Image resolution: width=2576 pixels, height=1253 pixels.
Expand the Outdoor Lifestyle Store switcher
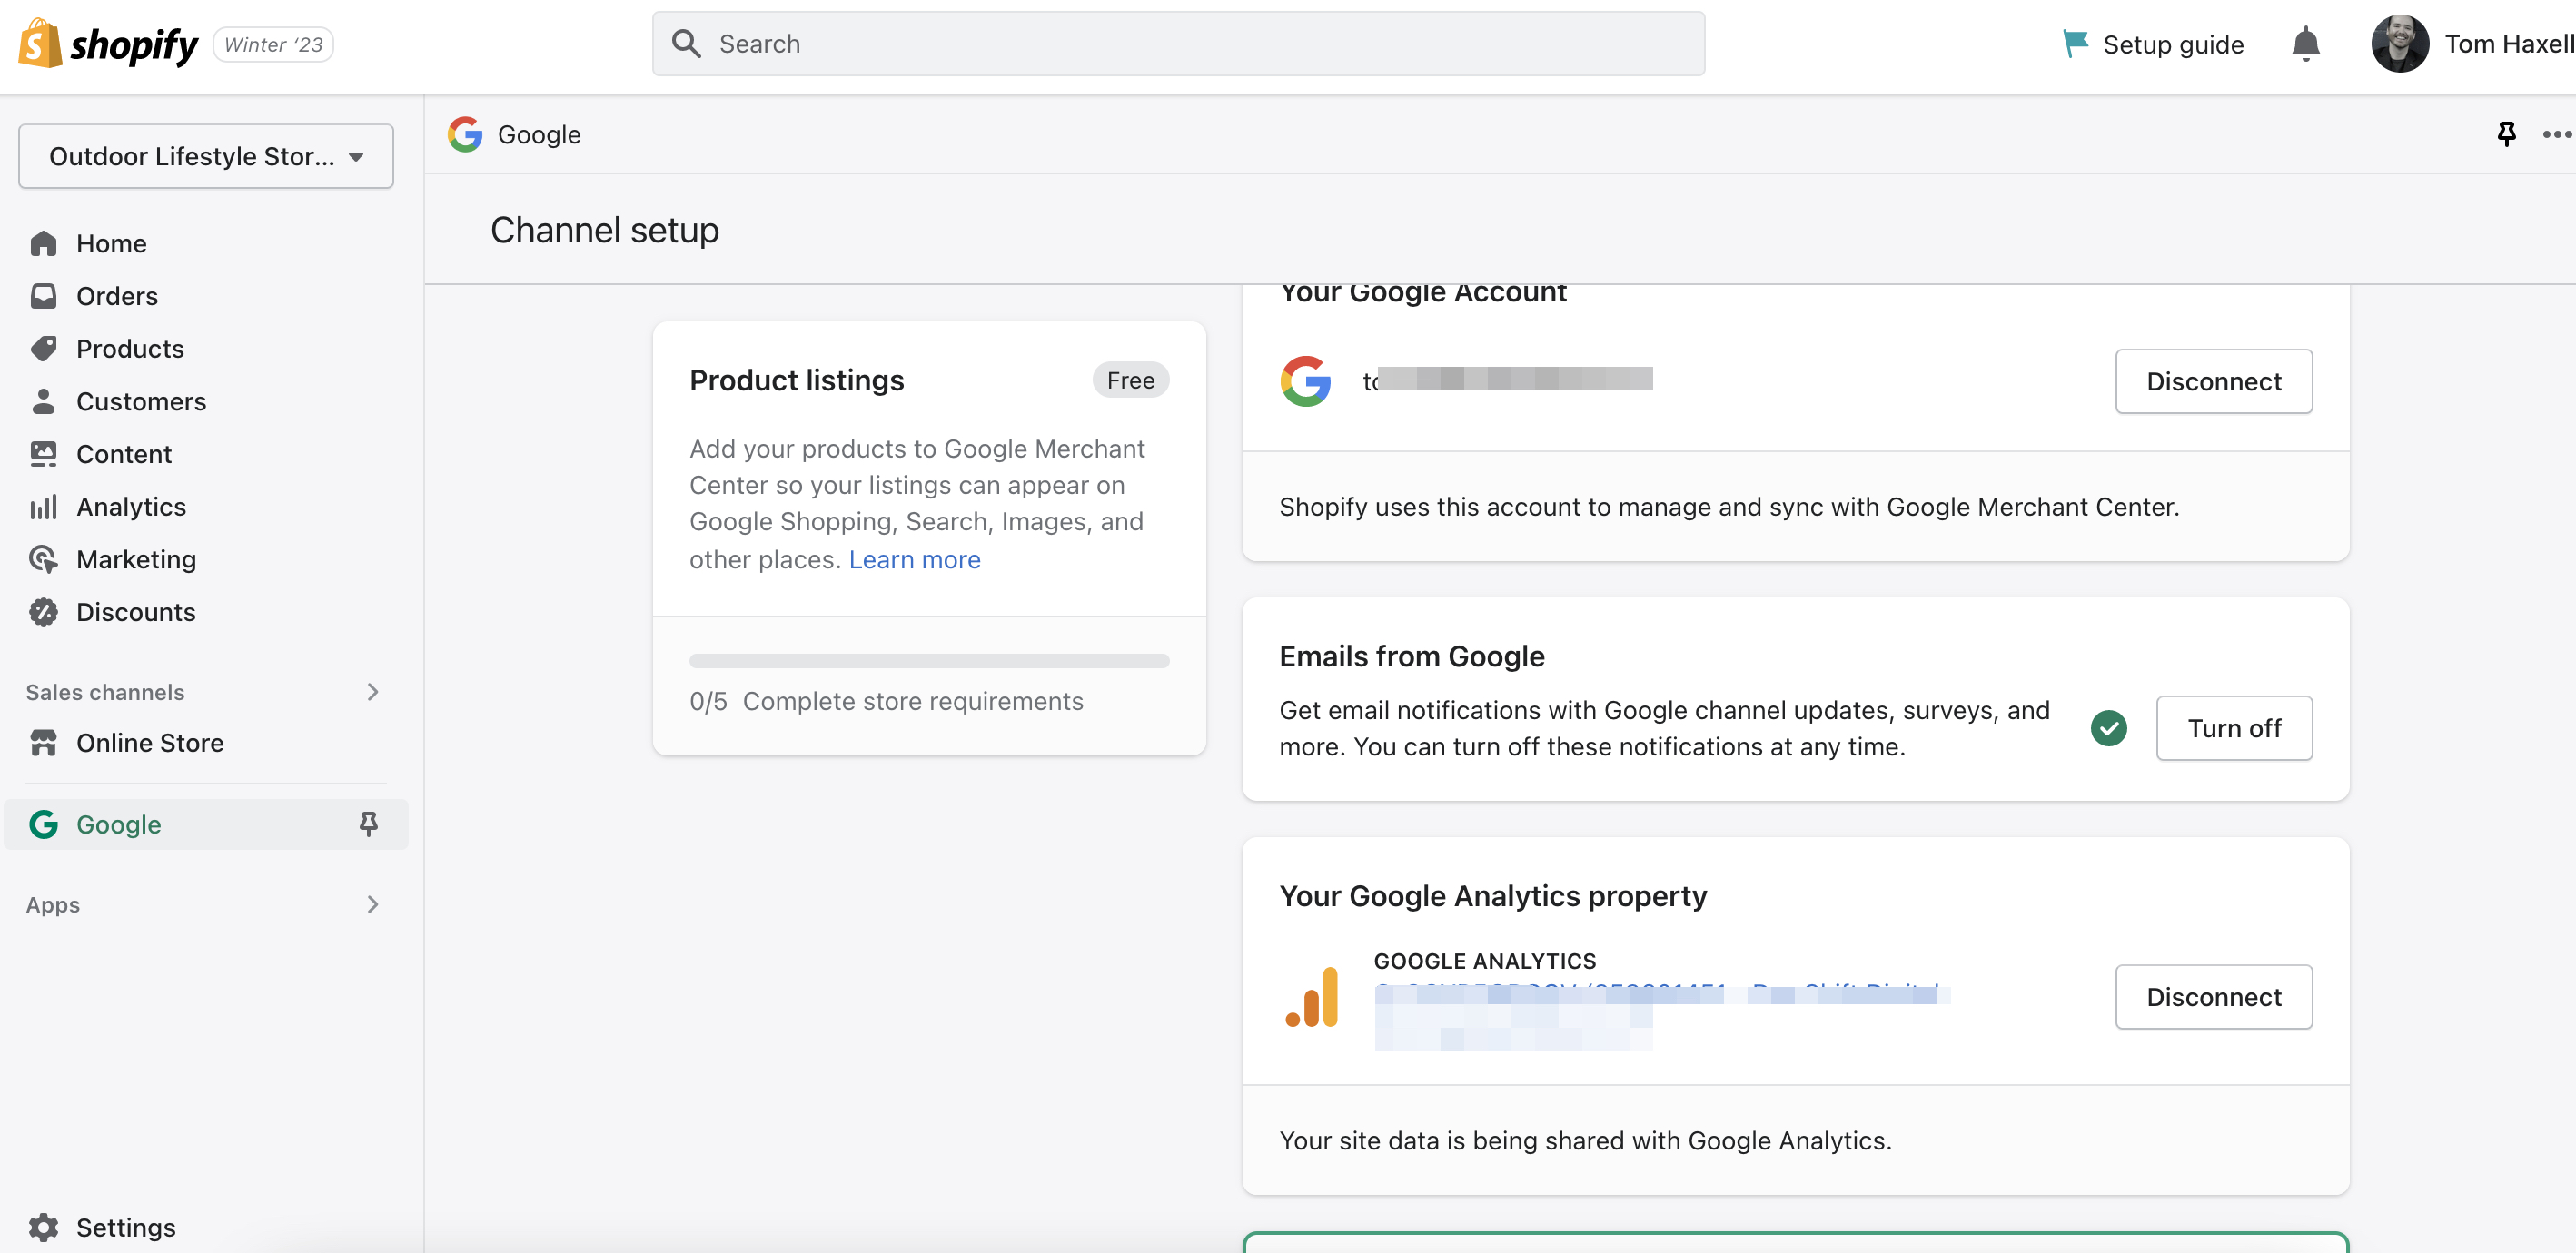206,156
